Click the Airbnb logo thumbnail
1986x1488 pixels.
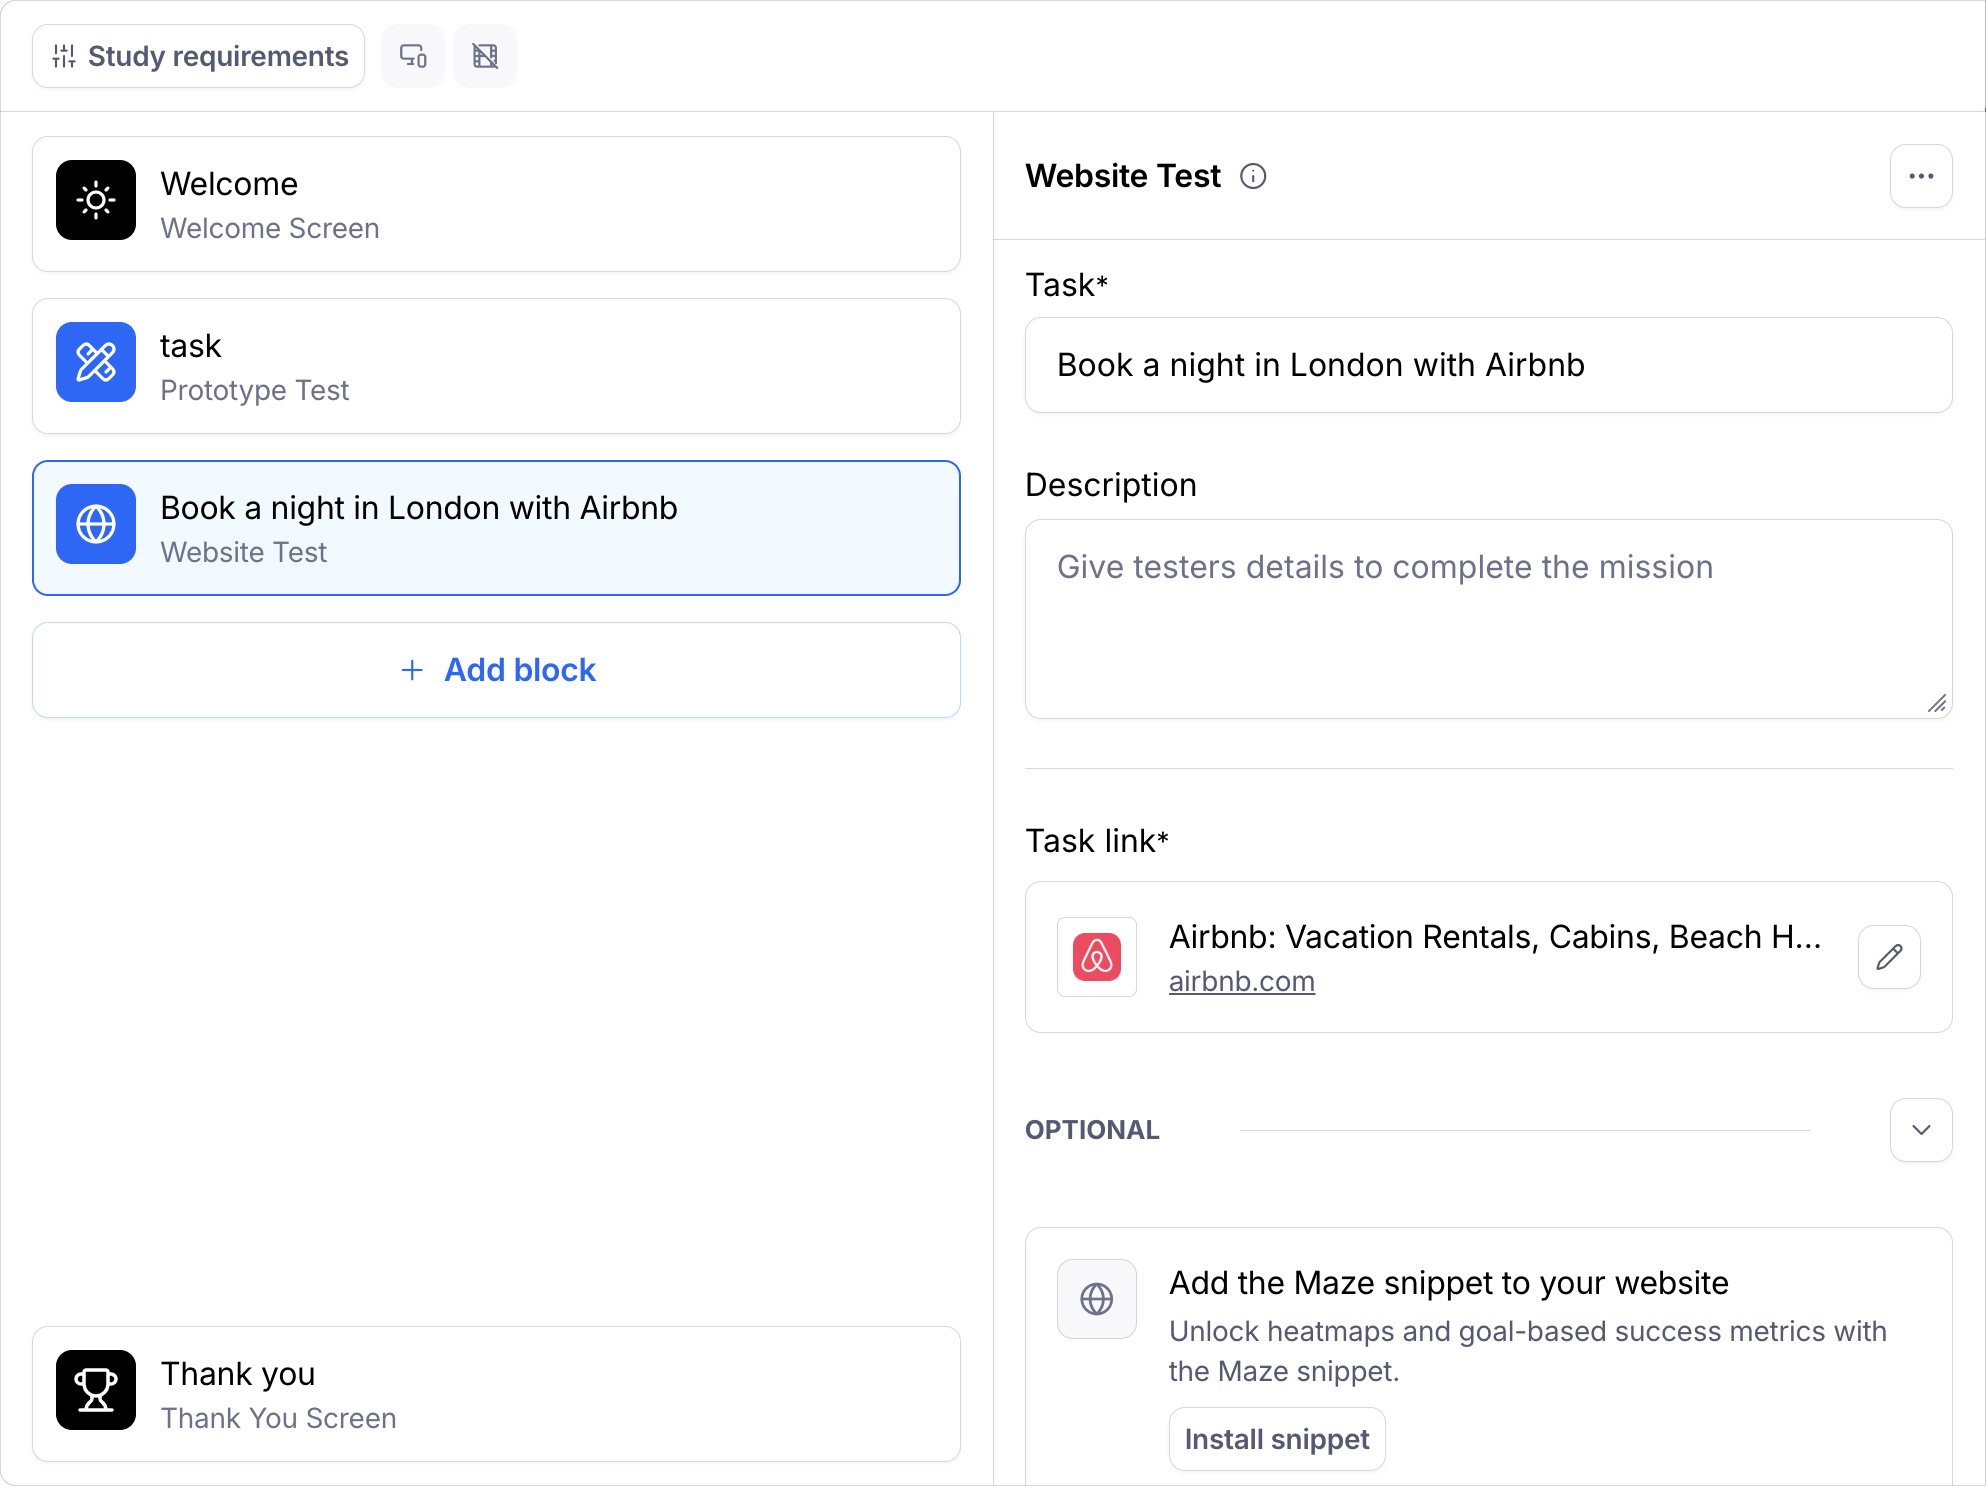click(x=1097, y=957)
